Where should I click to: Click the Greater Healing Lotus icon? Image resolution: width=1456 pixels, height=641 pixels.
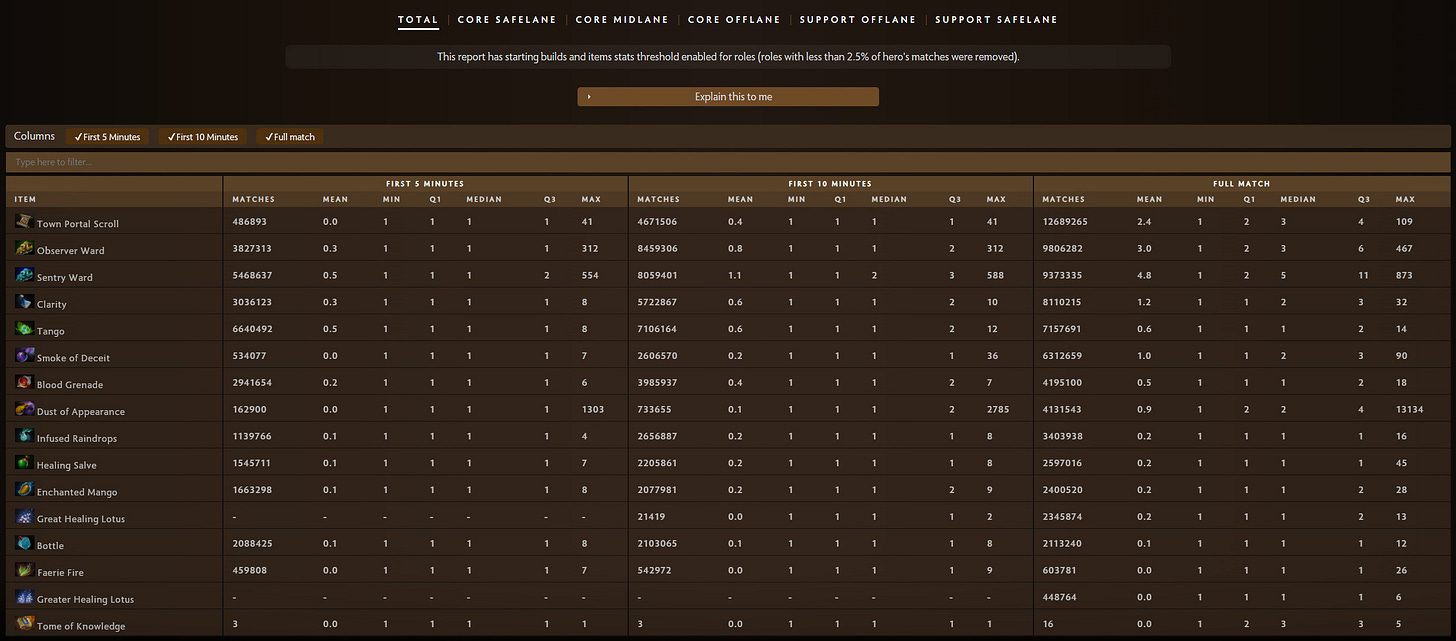tap(24, 598)
